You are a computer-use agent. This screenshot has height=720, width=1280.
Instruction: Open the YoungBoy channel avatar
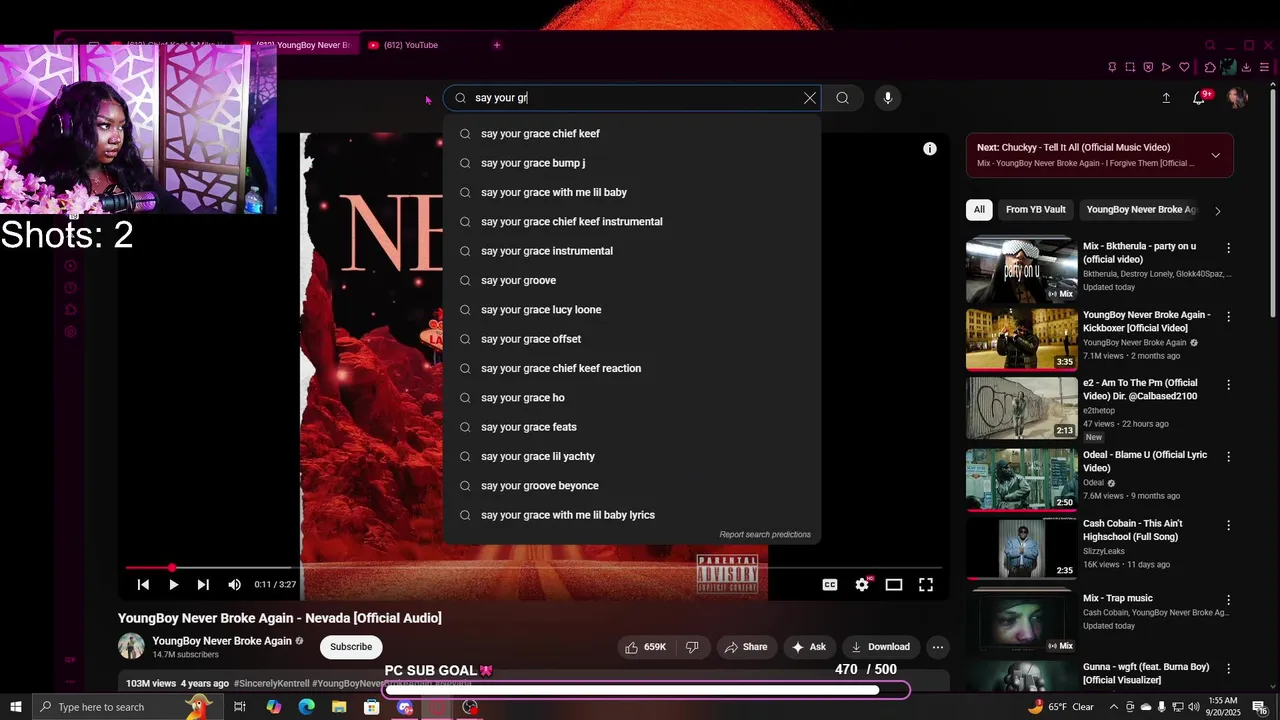point(132,646)
